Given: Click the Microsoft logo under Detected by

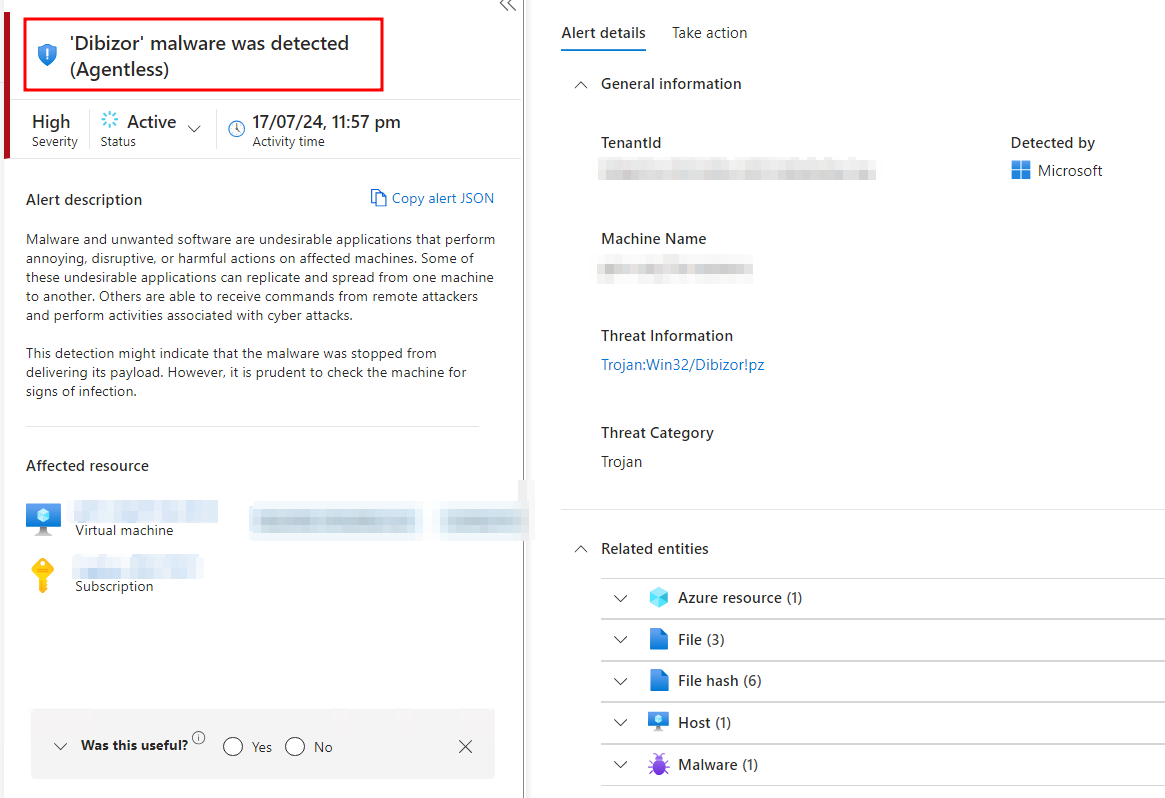Looking at the screenshot, I should 1021,170.
